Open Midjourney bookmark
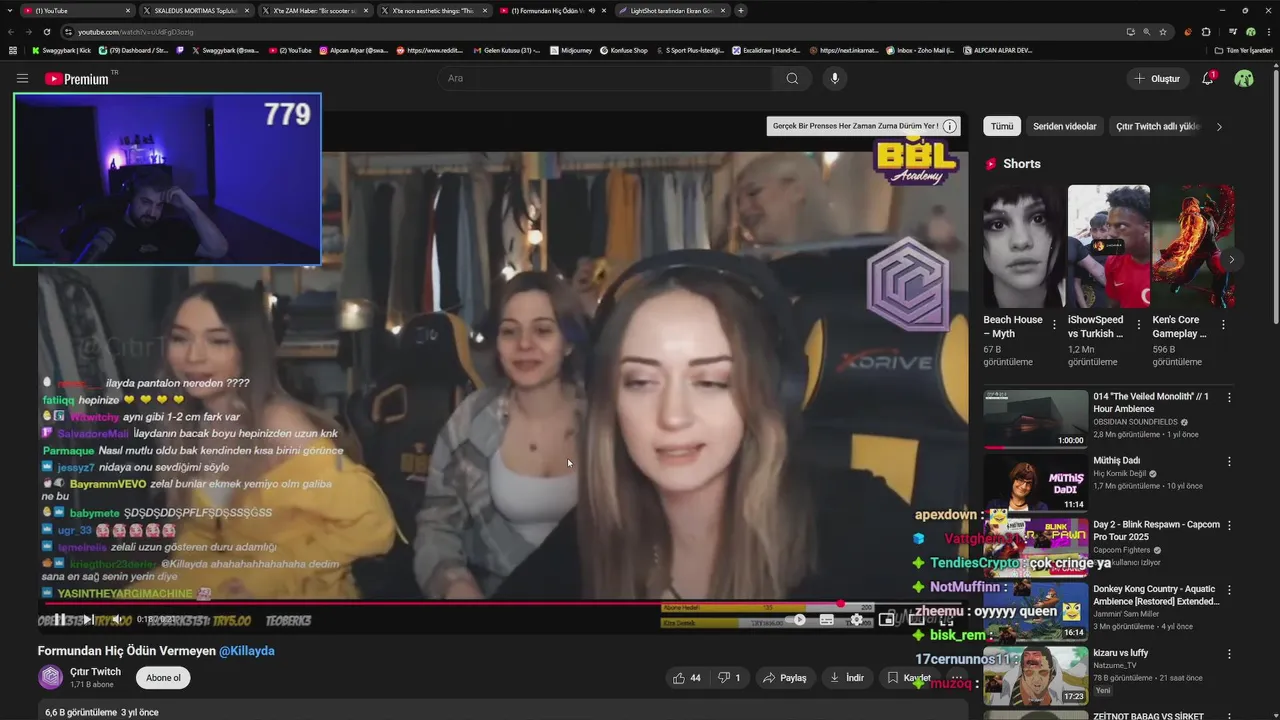Viewport: 1280px width, 720px height. (571, 50)
